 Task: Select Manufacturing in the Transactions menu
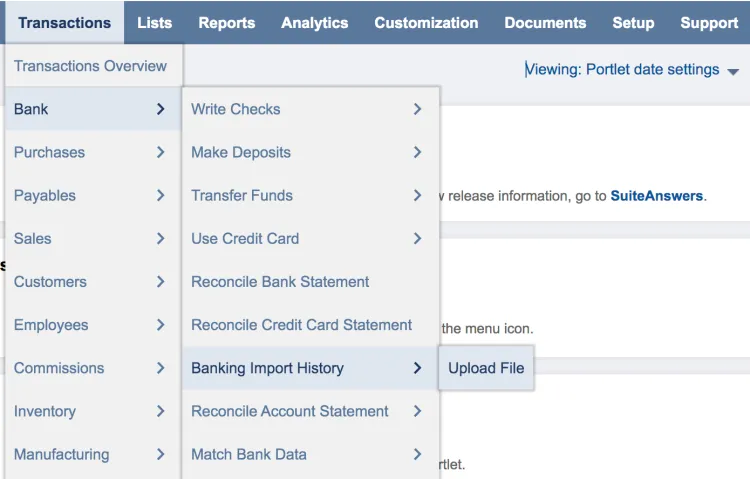[93, 454]
